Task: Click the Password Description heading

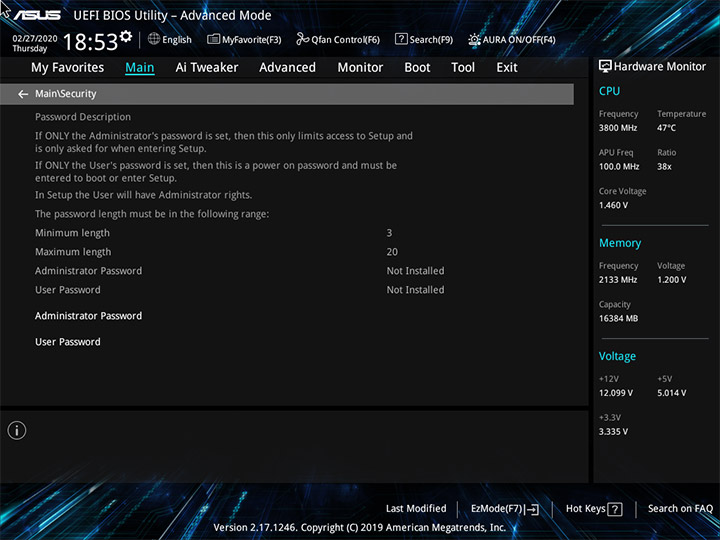Action: coord(83,117)
